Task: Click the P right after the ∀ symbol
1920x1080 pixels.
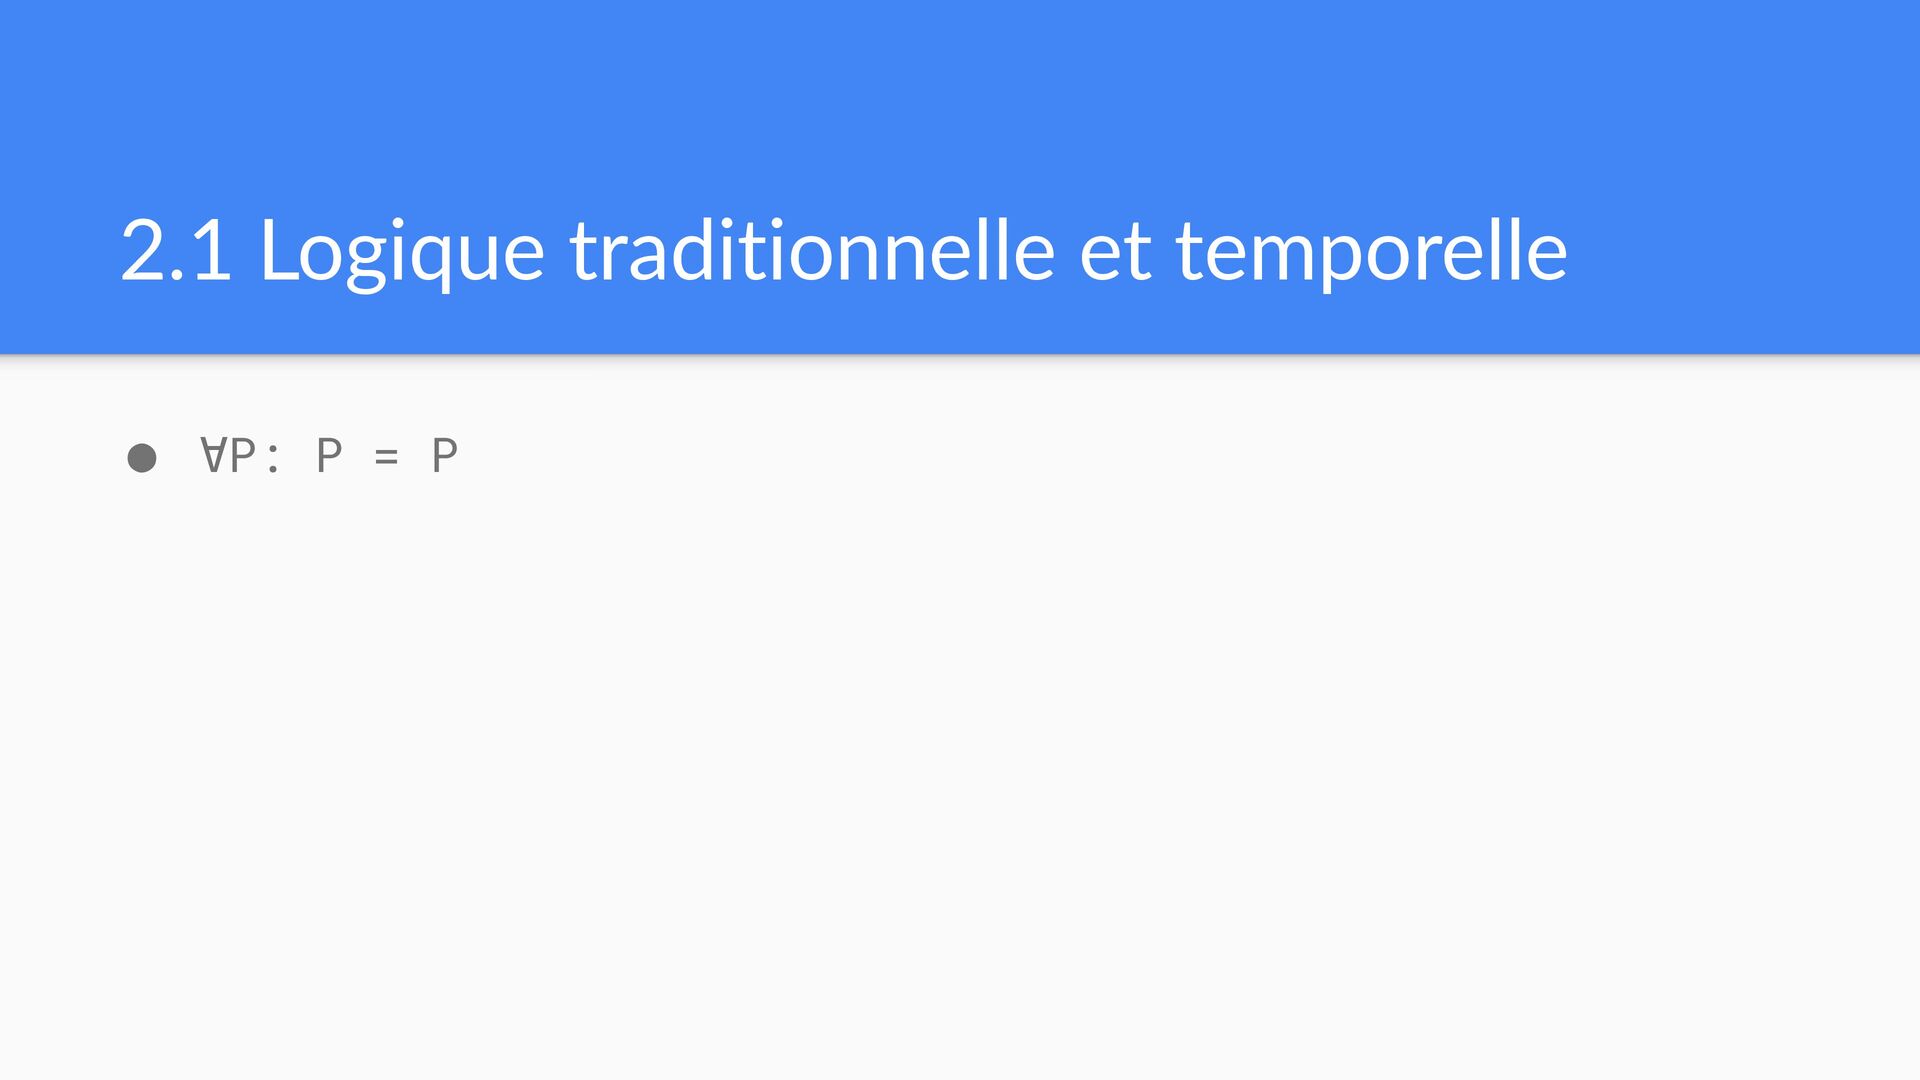Action: pyautogui.click(x=243, y=456)
